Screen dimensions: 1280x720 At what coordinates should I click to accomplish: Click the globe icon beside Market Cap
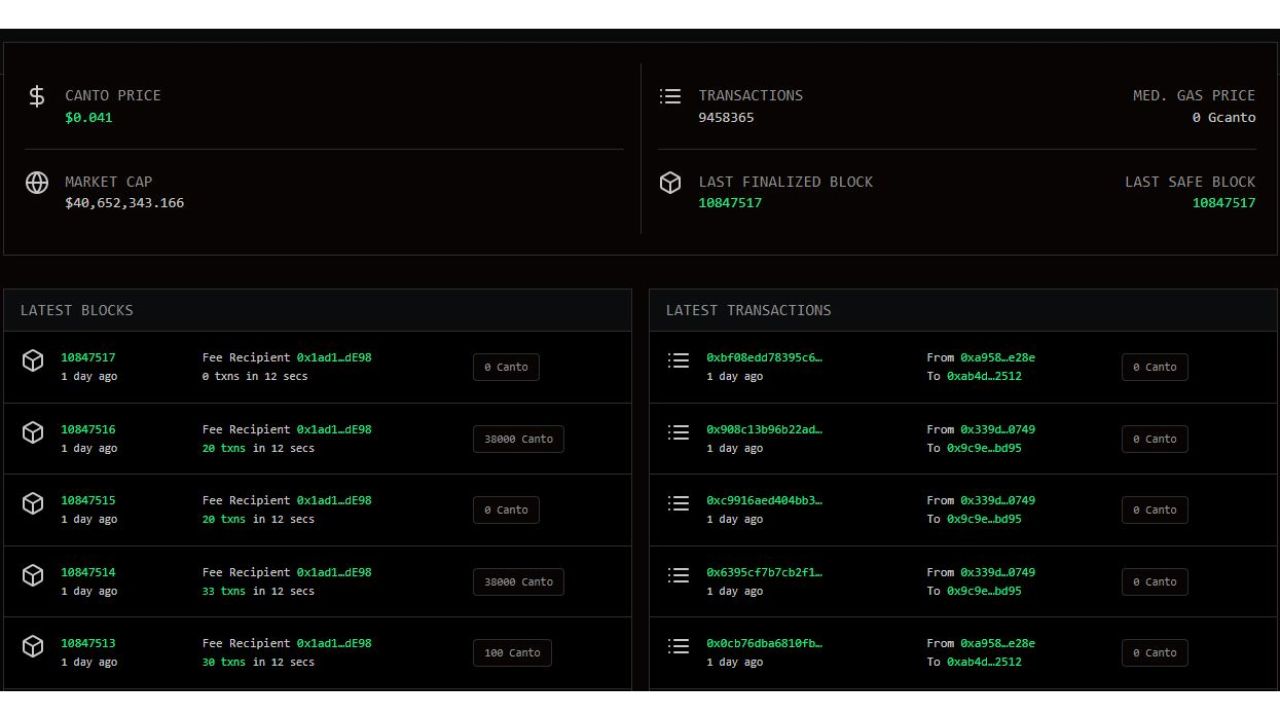click(37, 183)
